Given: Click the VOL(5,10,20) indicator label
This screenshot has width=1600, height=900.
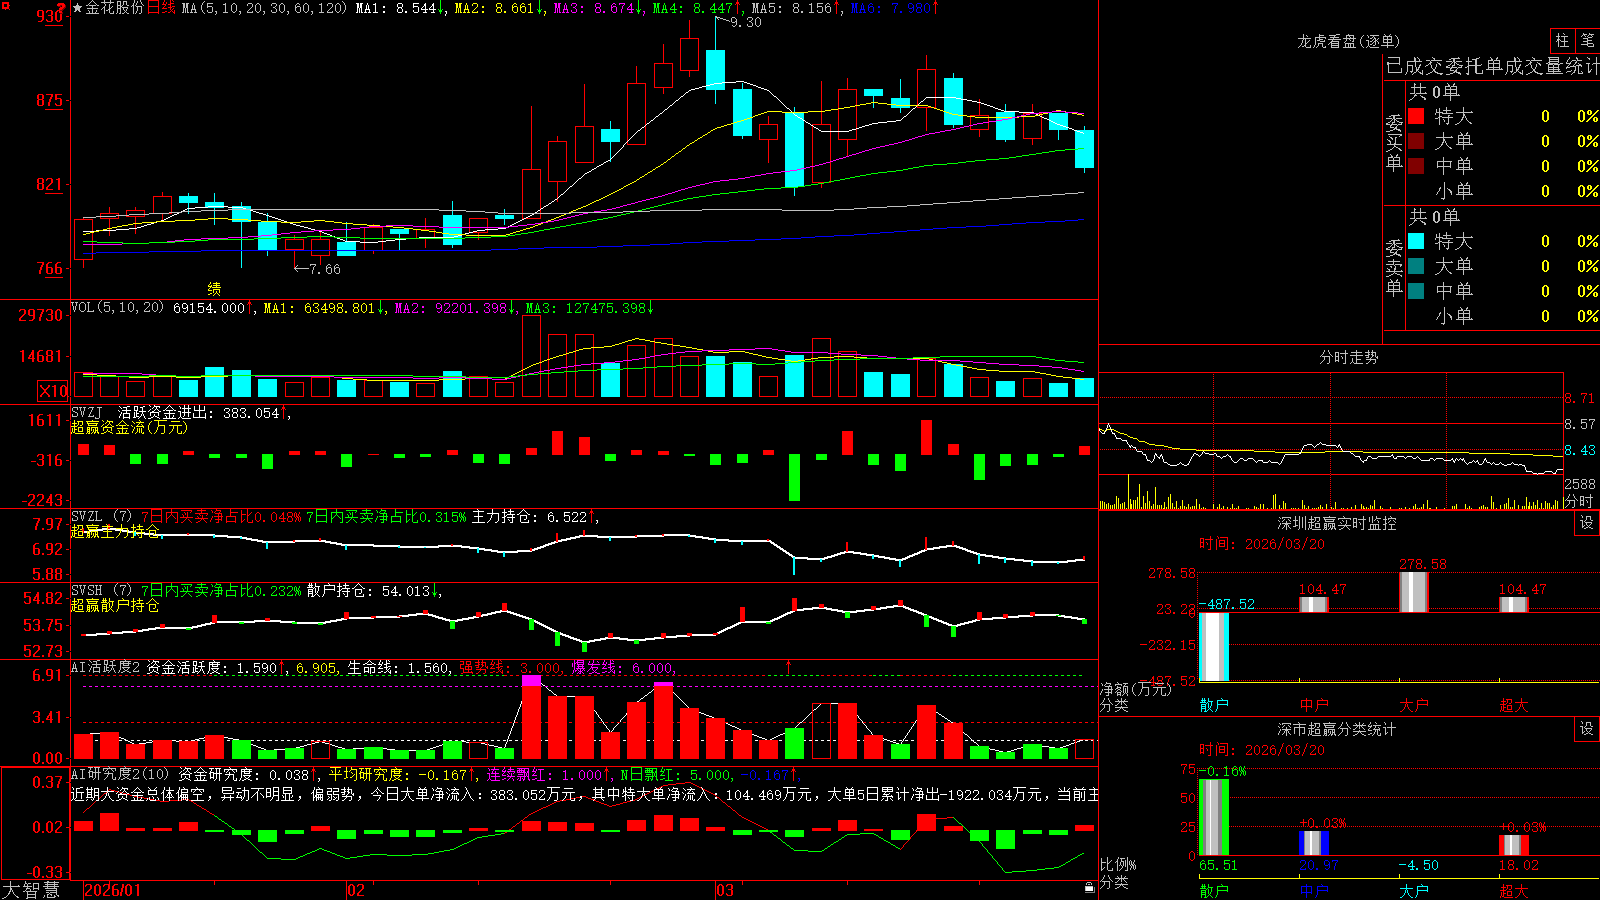Looking at the screenshot, I should pos(118,308).
